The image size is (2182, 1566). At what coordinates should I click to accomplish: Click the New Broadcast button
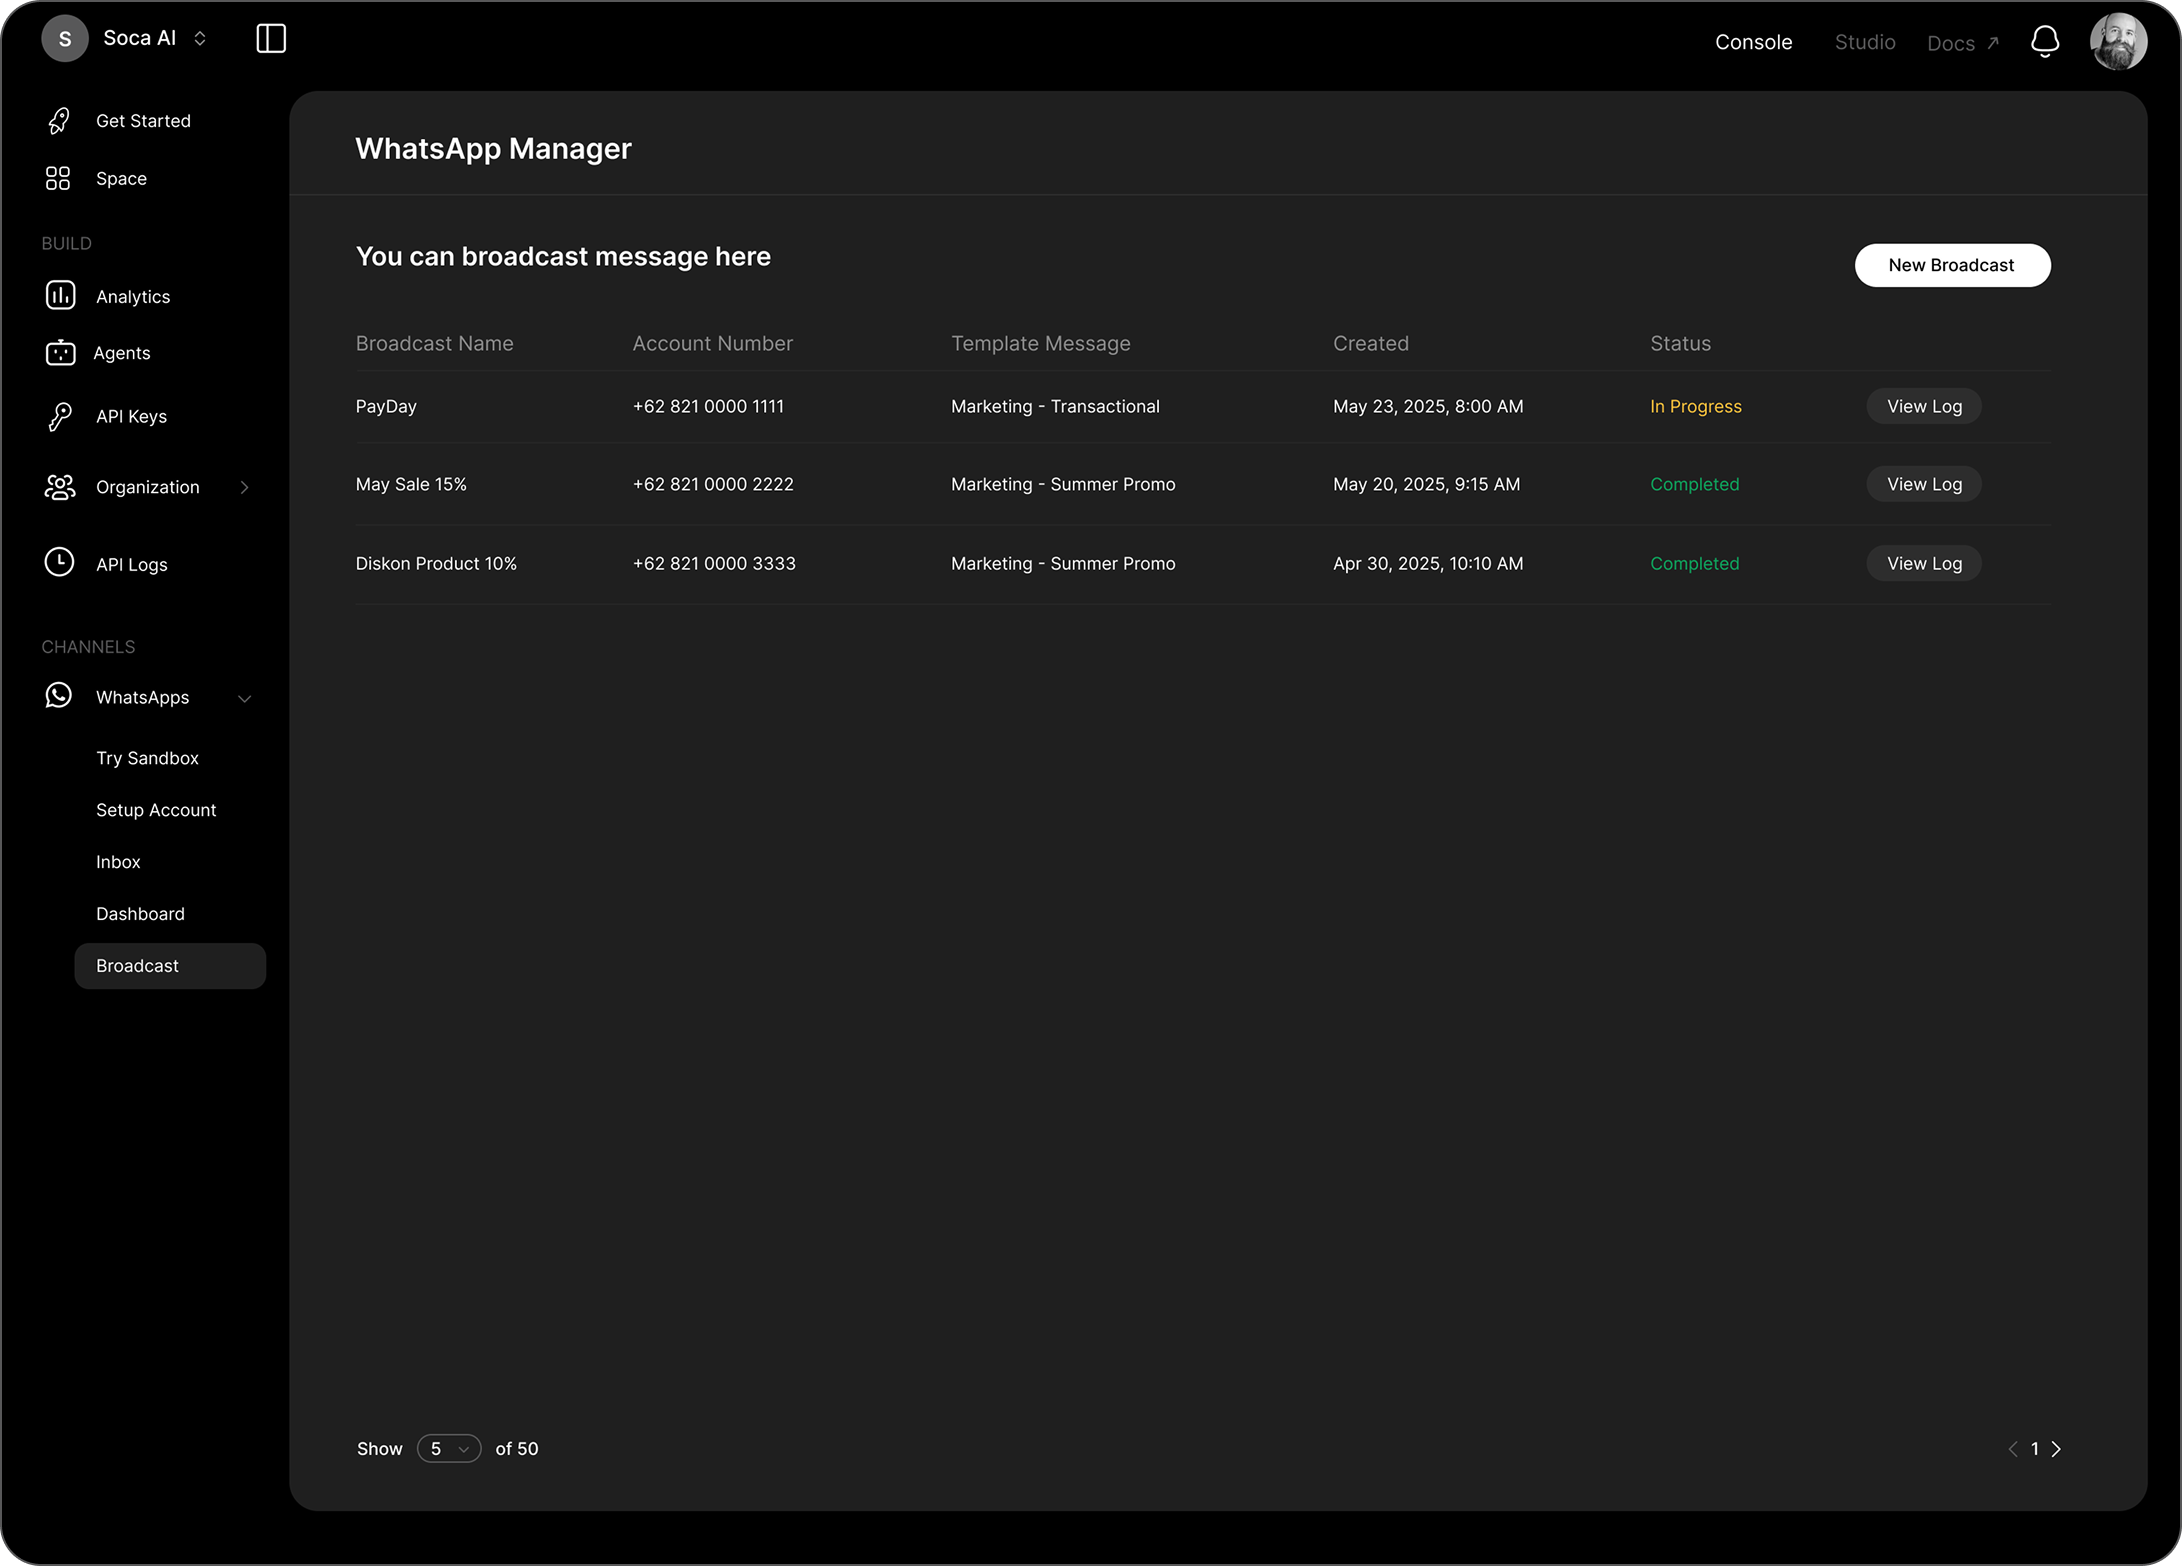(1951, 265)
